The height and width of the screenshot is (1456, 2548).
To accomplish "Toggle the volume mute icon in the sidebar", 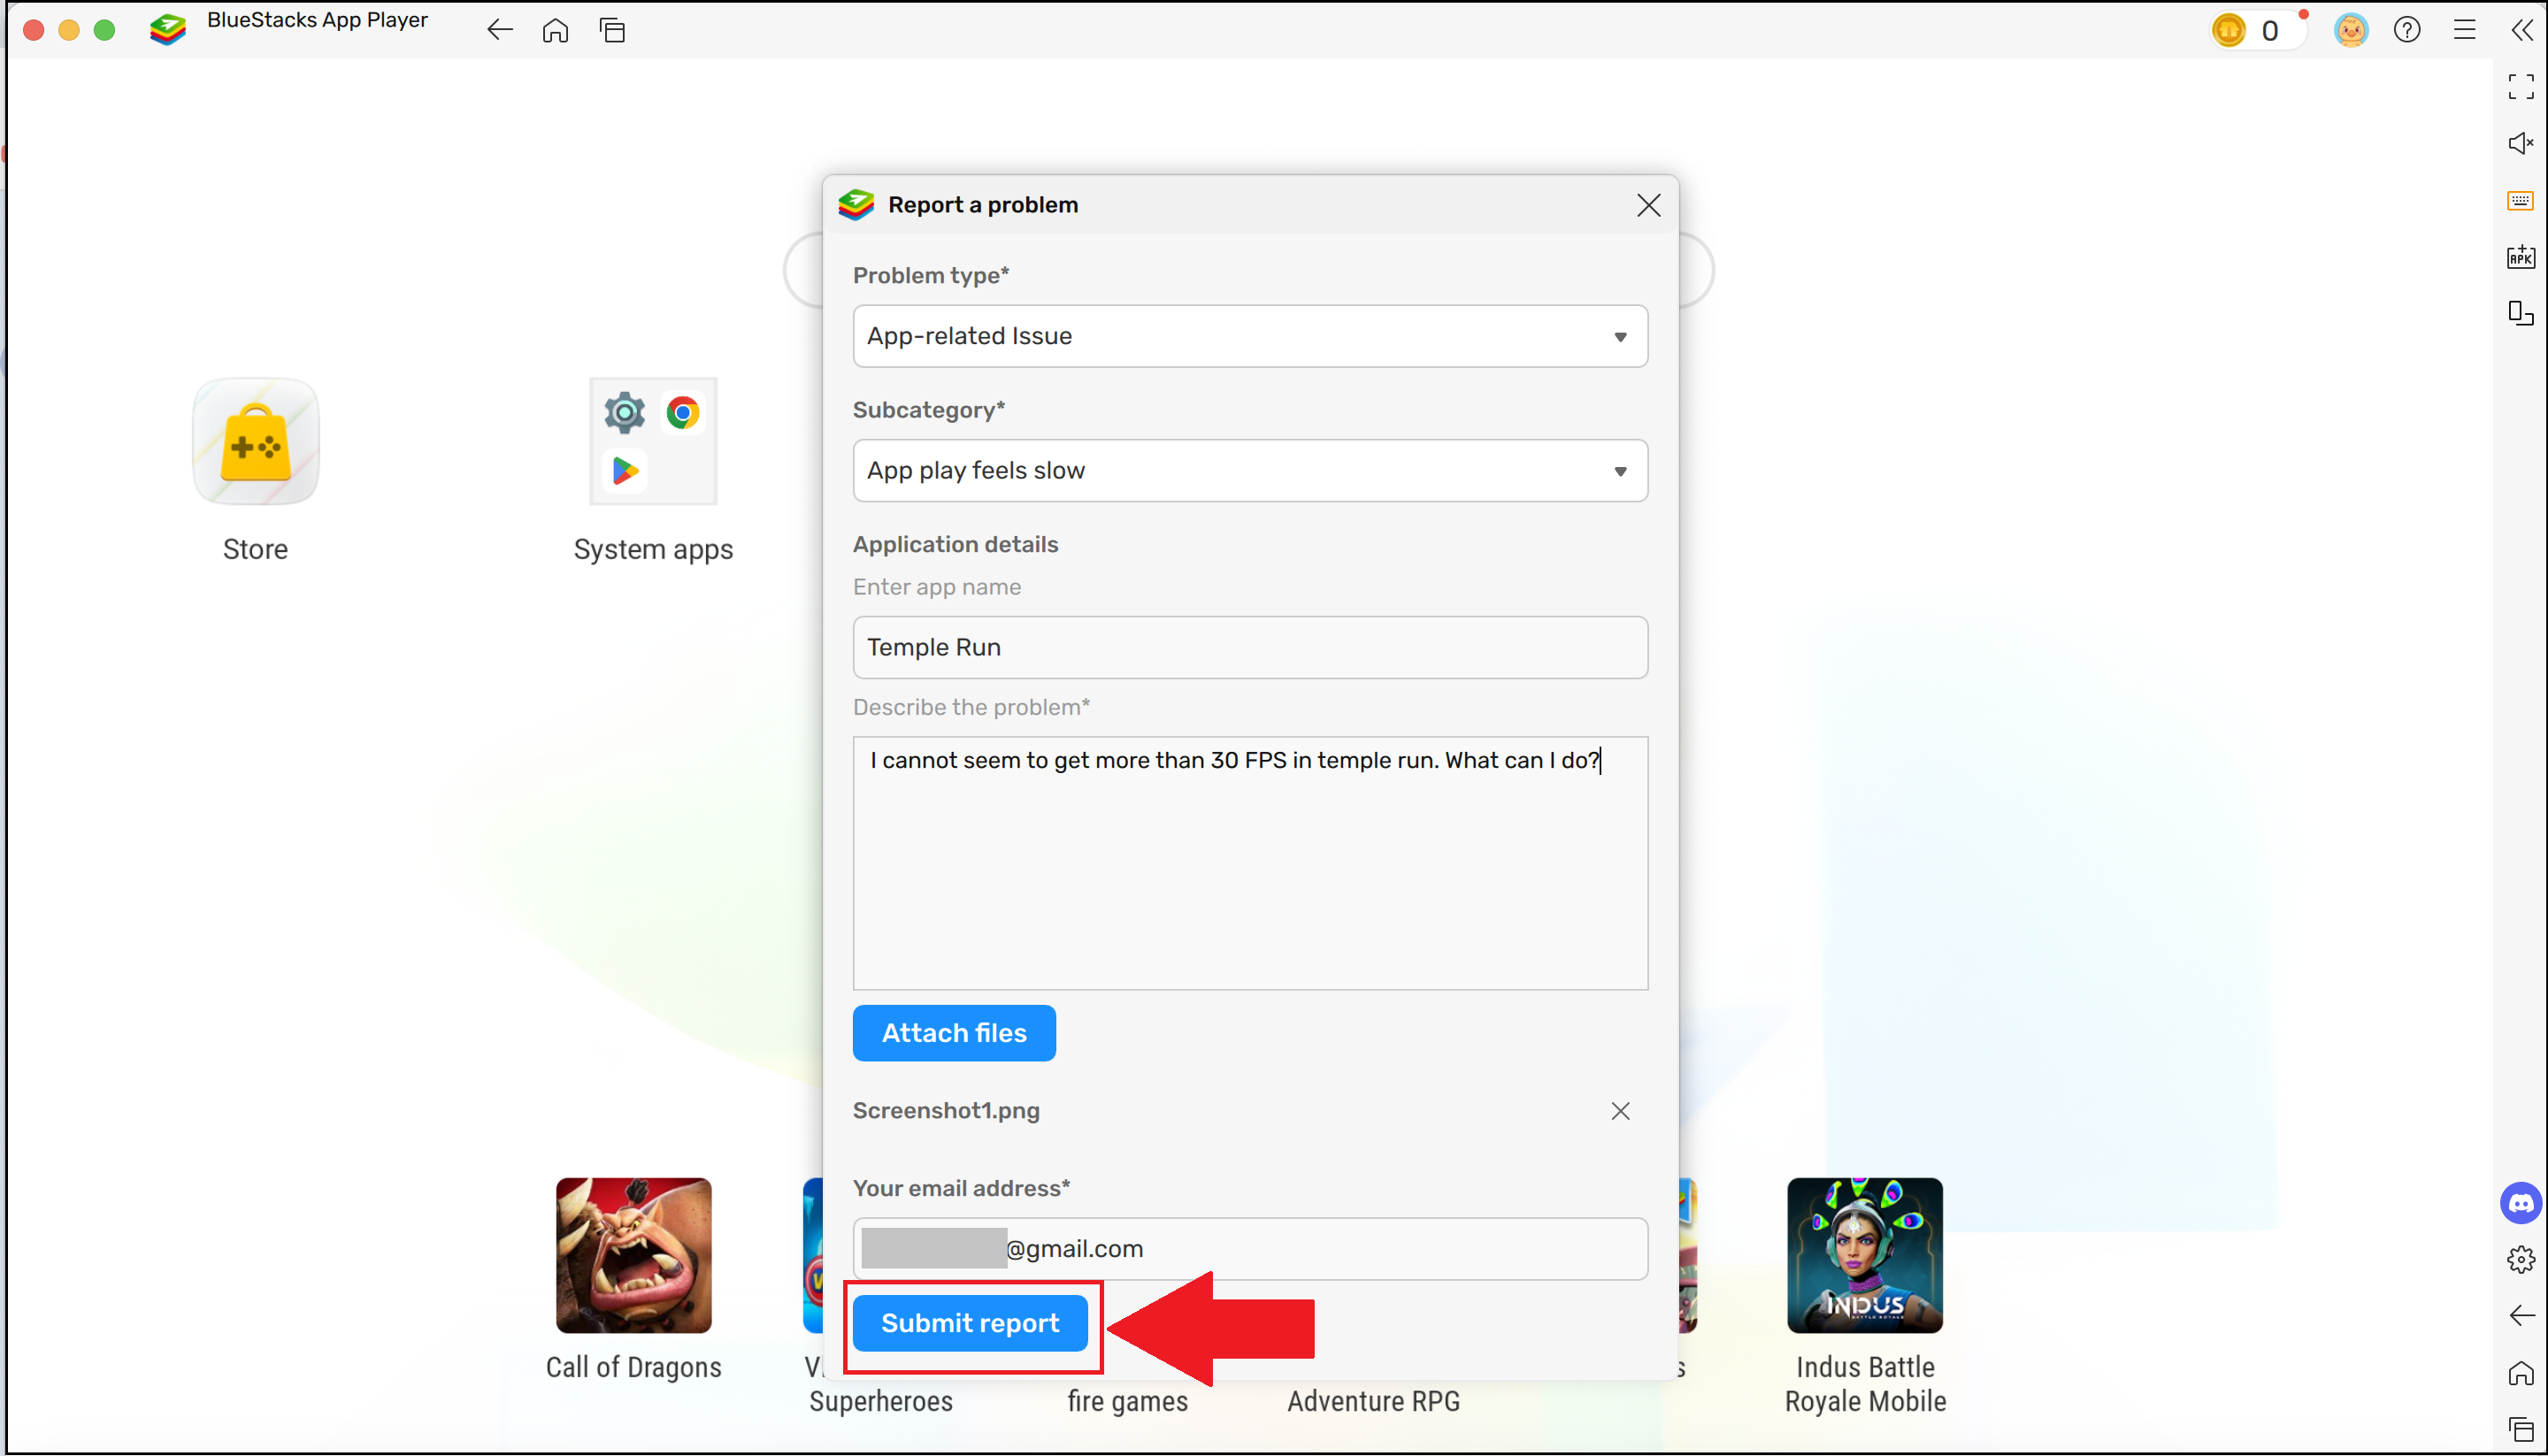I will [x=2521, y=144].
